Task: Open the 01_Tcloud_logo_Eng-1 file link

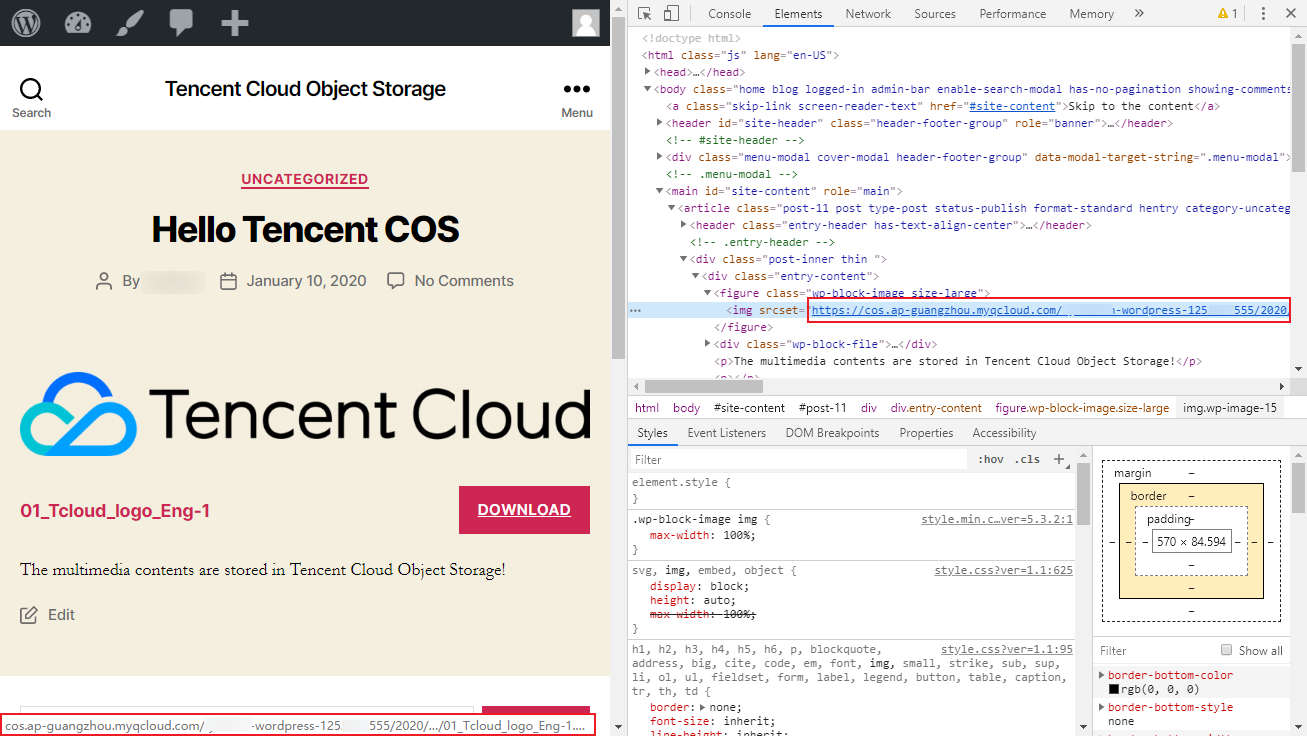Action: click(x=115, y=511)
